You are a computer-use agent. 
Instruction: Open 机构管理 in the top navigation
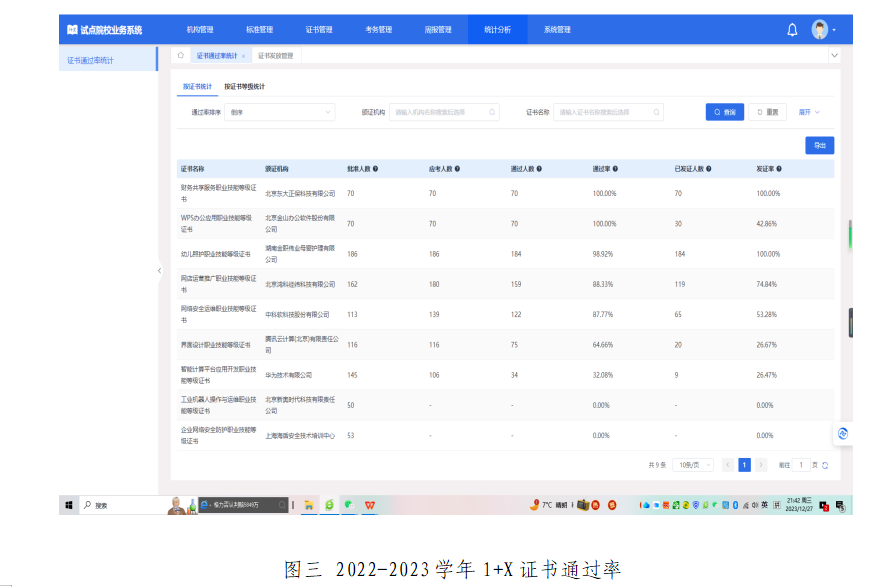pyautogui.click(x=200, y=30)
